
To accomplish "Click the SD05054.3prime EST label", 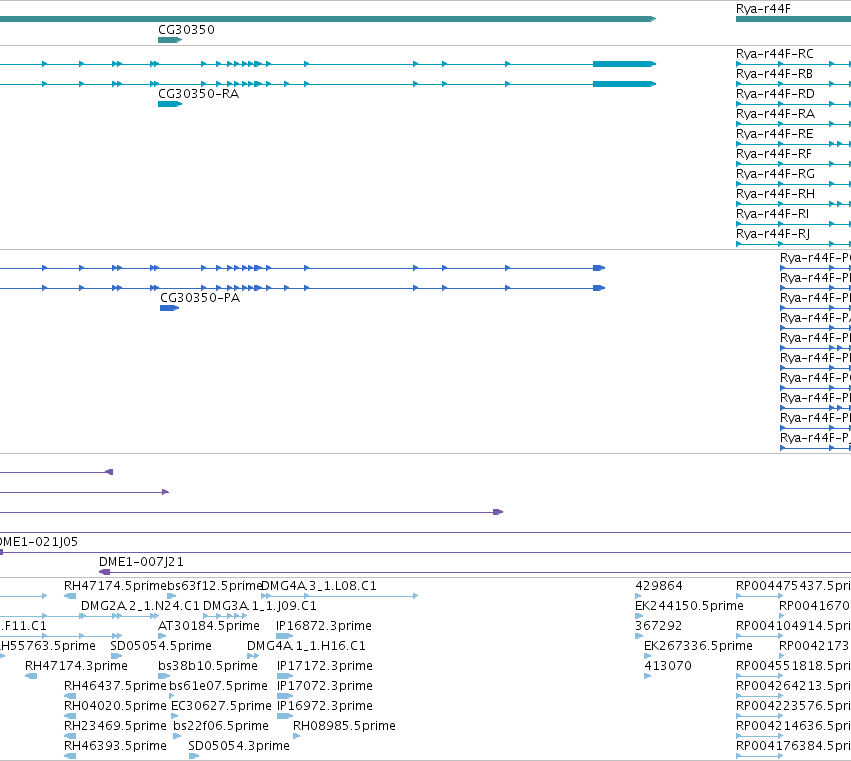I will click(239, 746).
